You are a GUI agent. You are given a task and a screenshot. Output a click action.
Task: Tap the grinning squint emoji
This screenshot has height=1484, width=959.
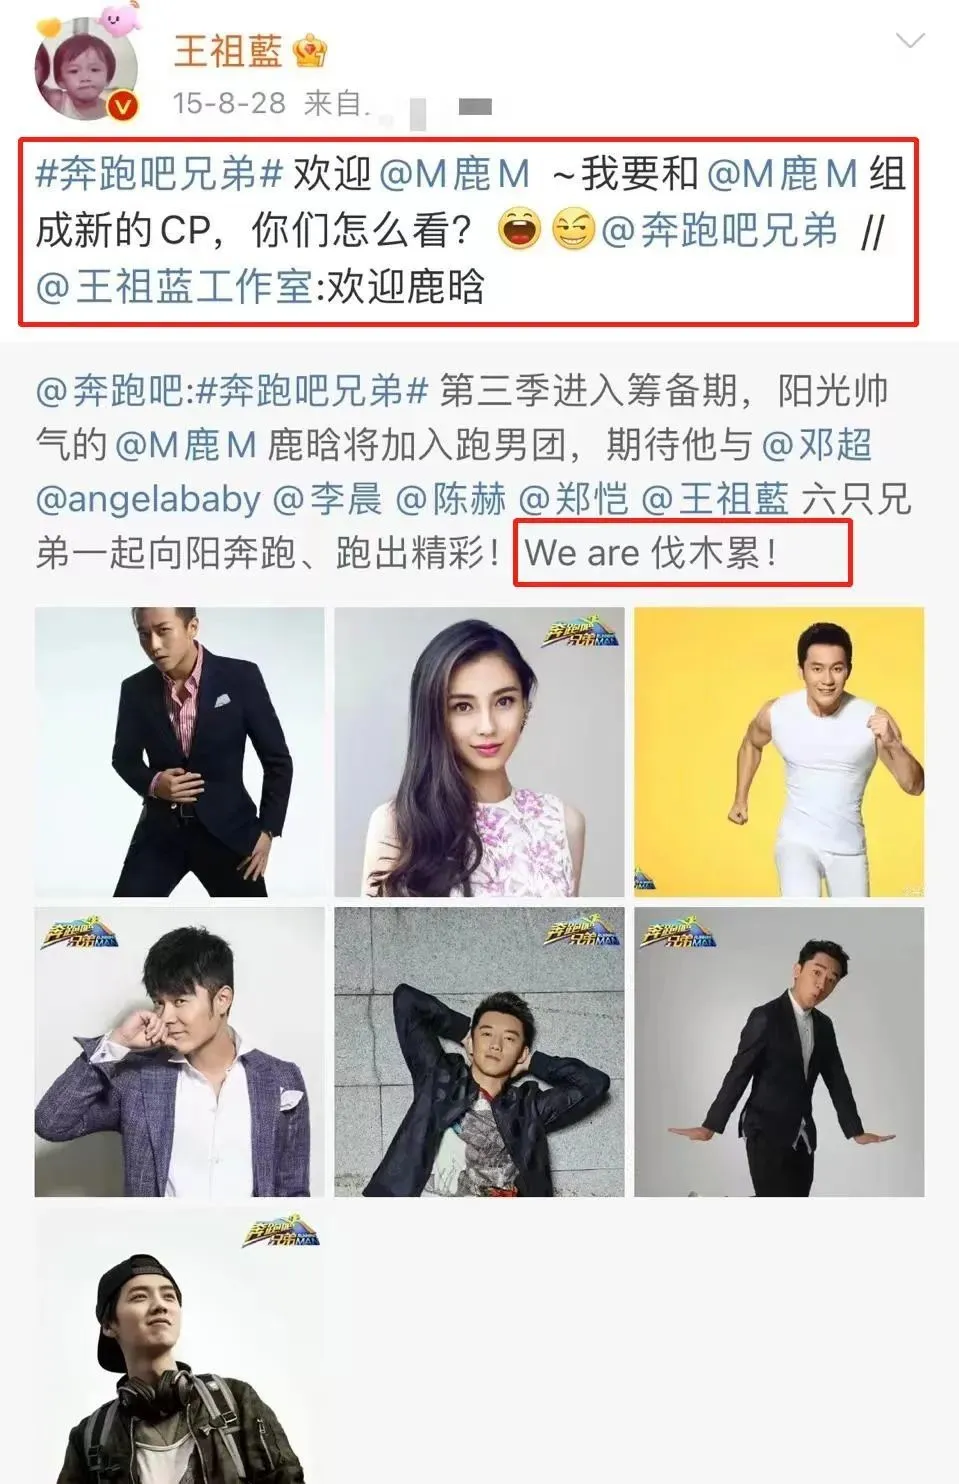pyautogui.click(x=574, y=231)
